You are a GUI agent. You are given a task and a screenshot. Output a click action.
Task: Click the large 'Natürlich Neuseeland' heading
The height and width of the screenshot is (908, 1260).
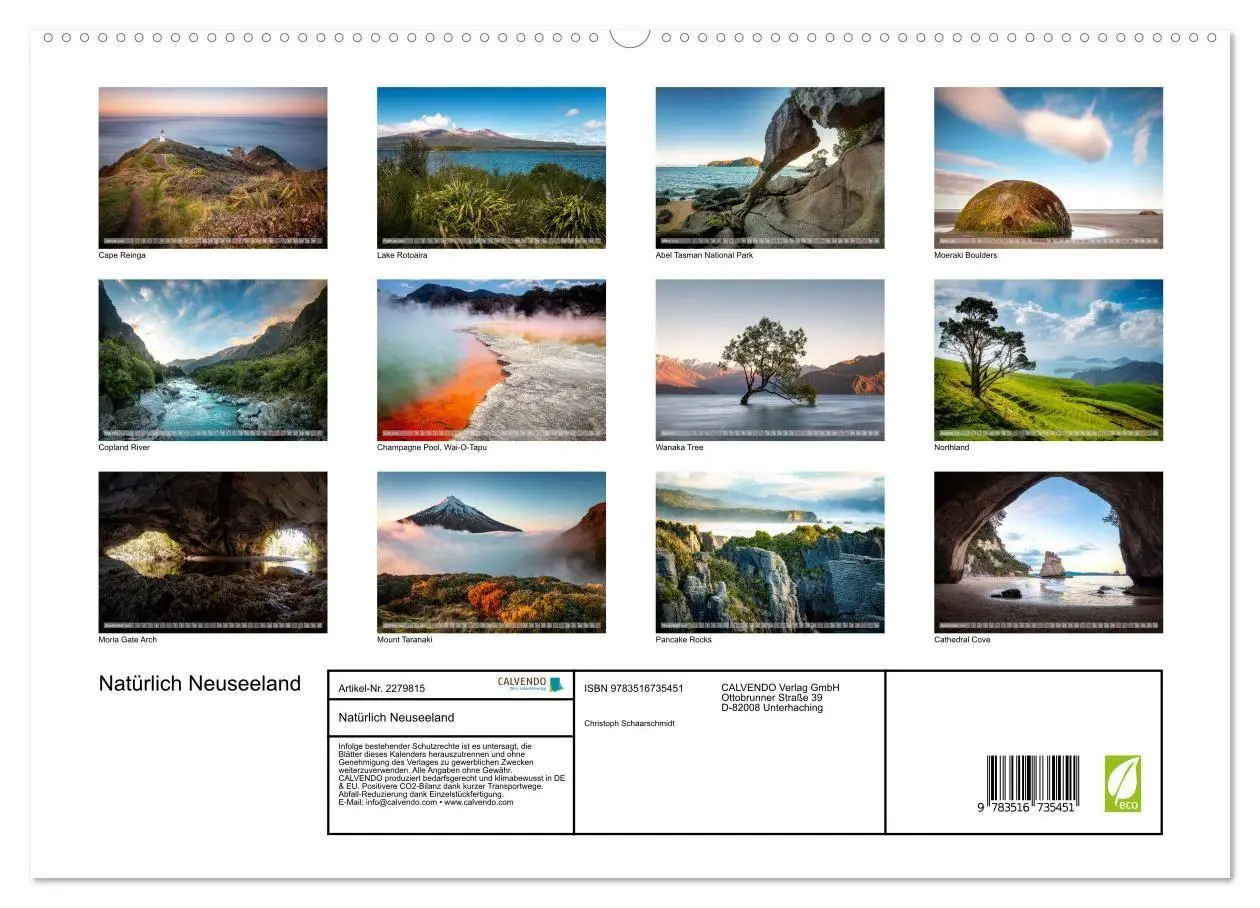pos(200,684)
